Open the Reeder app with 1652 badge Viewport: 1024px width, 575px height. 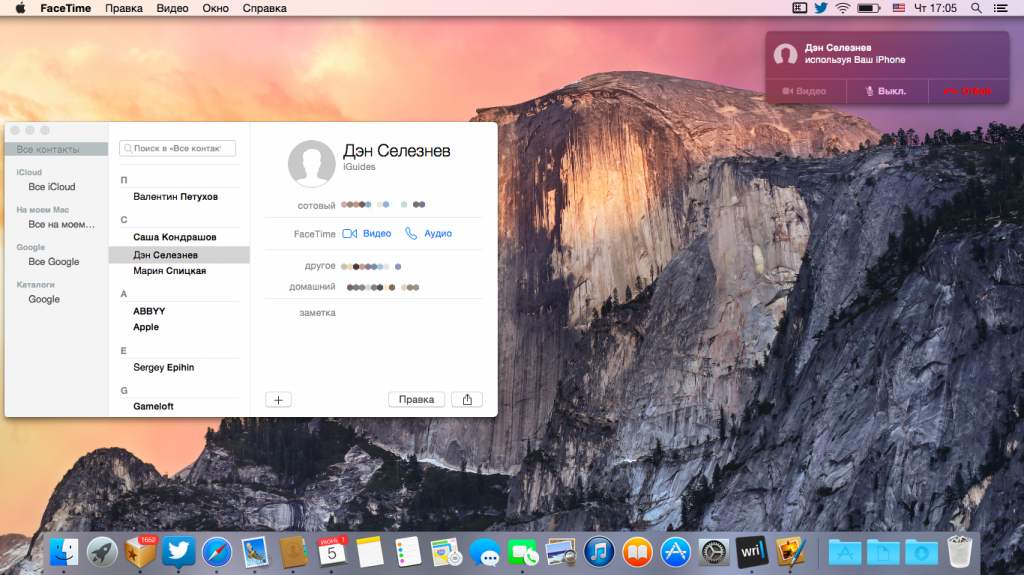coord(140,553)
